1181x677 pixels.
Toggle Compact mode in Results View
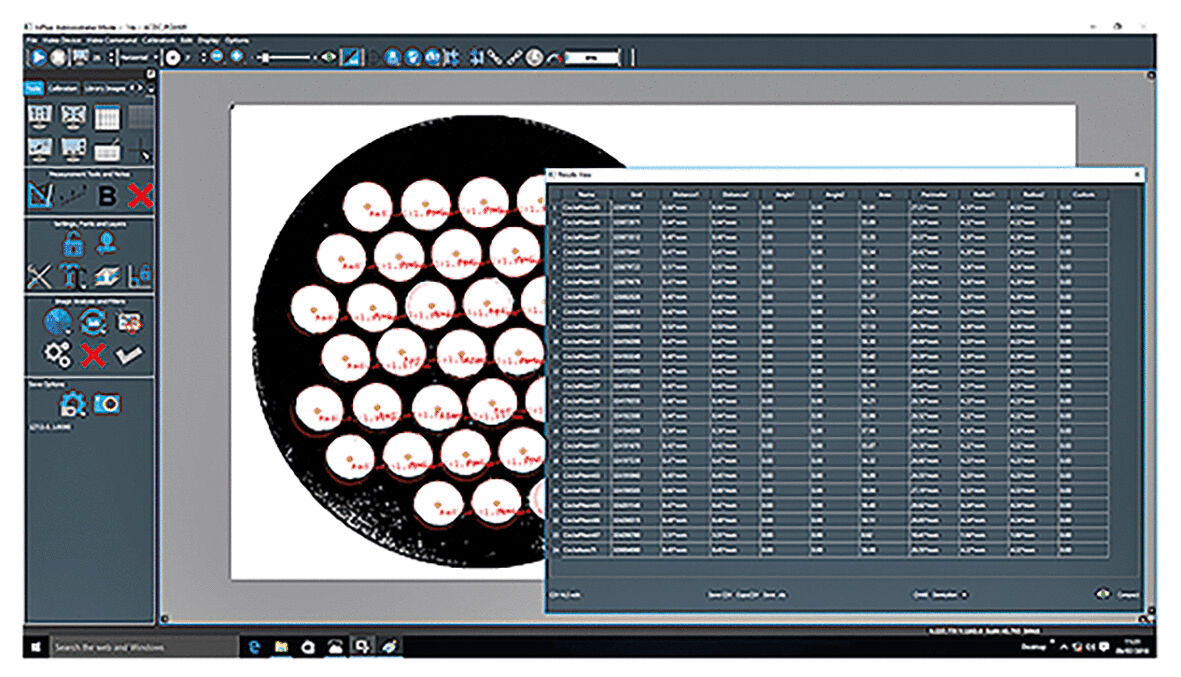click(1128, 595)
